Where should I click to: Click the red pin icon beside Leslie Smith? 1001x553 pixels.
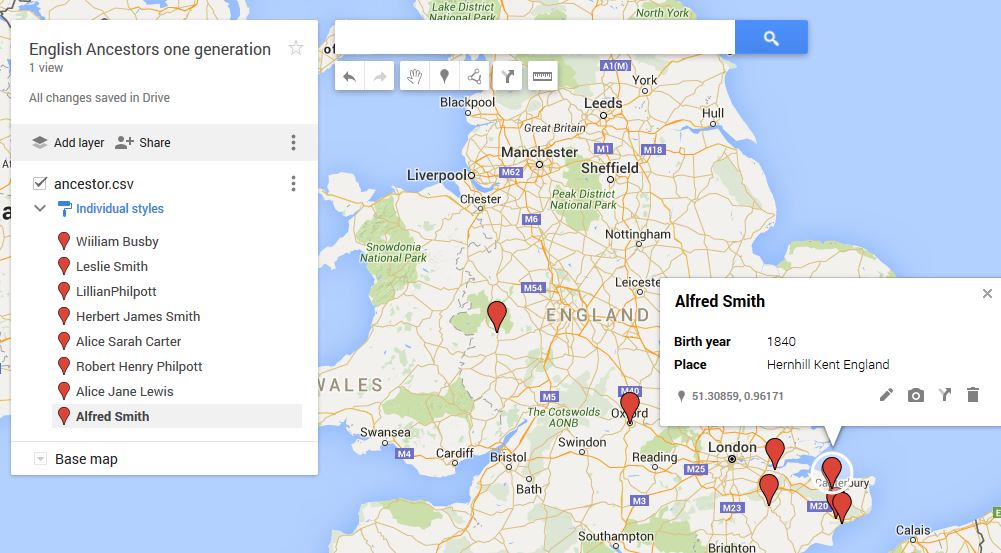(63, 266)
